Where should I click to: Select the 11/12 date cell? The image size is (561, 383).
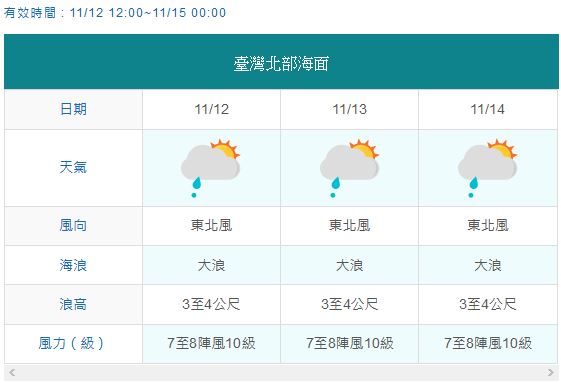pyautogui.click(x=211, y=109)
